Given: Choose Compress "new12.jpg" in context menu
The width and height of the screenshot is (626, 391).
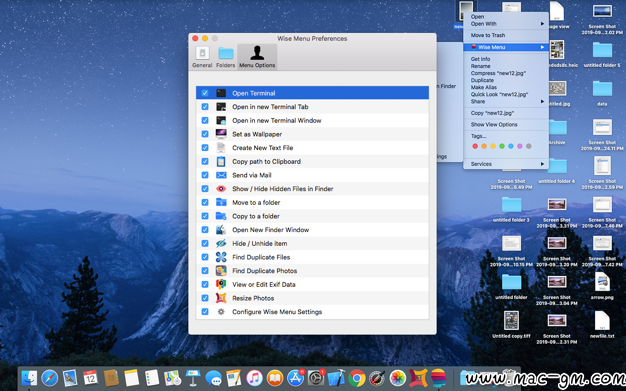Looking at the screenshot, I should (x=498, y=73).
